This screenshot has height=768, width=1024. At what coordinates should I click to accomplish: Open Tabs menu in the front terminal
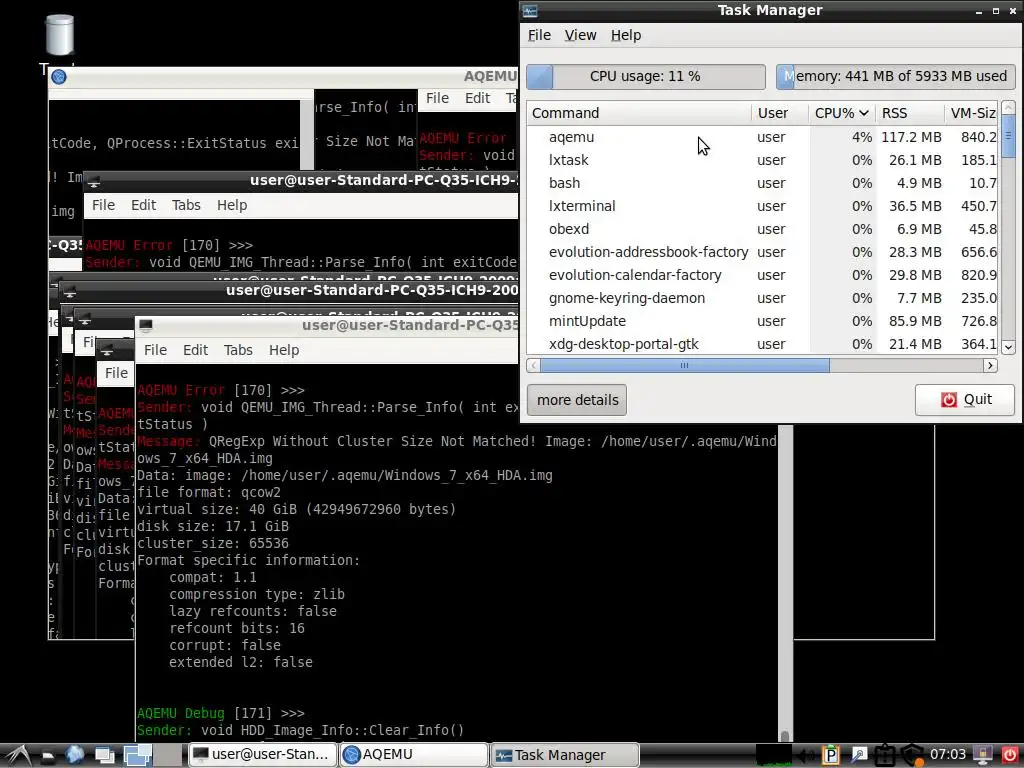click(x=238, y=350)
